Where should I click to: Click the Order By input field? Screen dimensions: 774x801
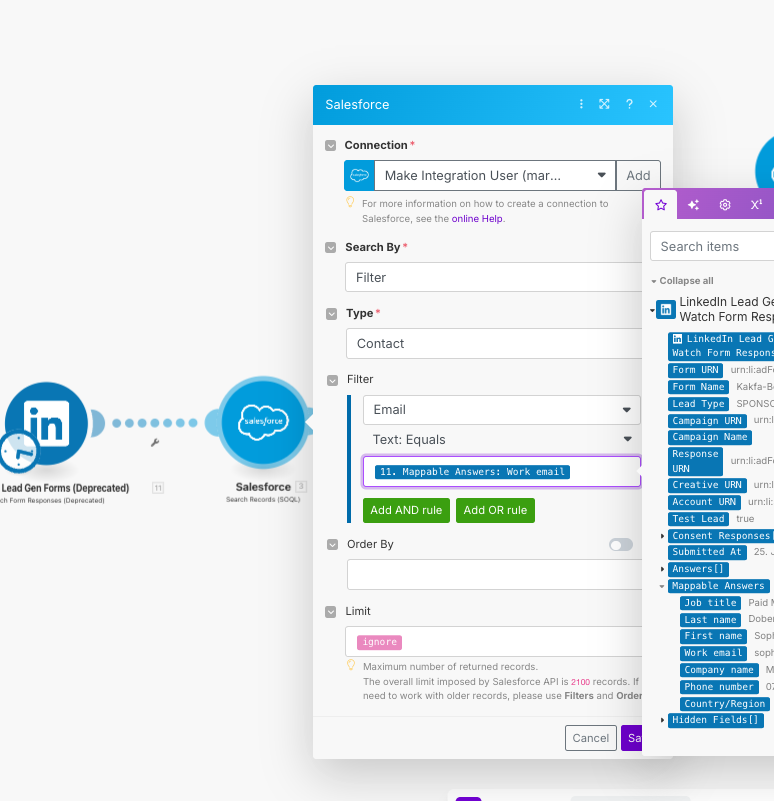click(x=495, y=574)
